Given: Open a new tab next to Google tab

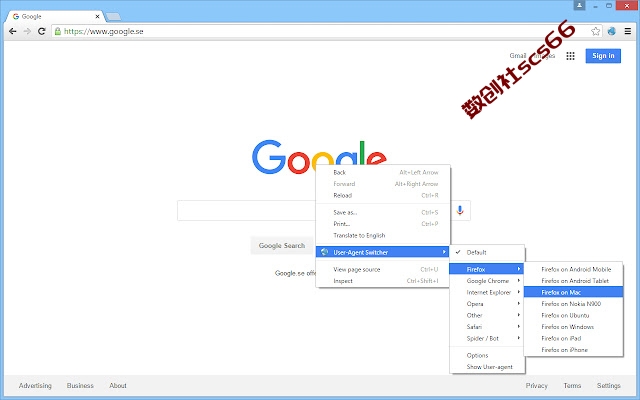Looking at the screenshot, I should pyautogui.click(x=113, y=17).
